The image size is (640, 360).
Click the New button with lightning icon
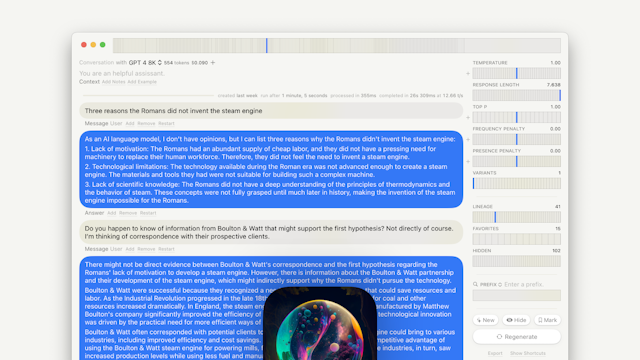[x=485, y=320]
